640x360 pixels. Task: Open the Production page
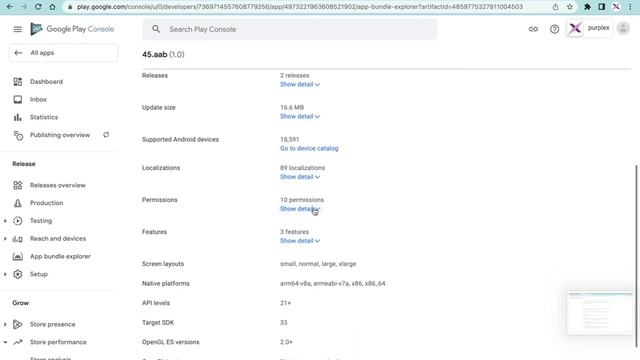click(47, 203)
